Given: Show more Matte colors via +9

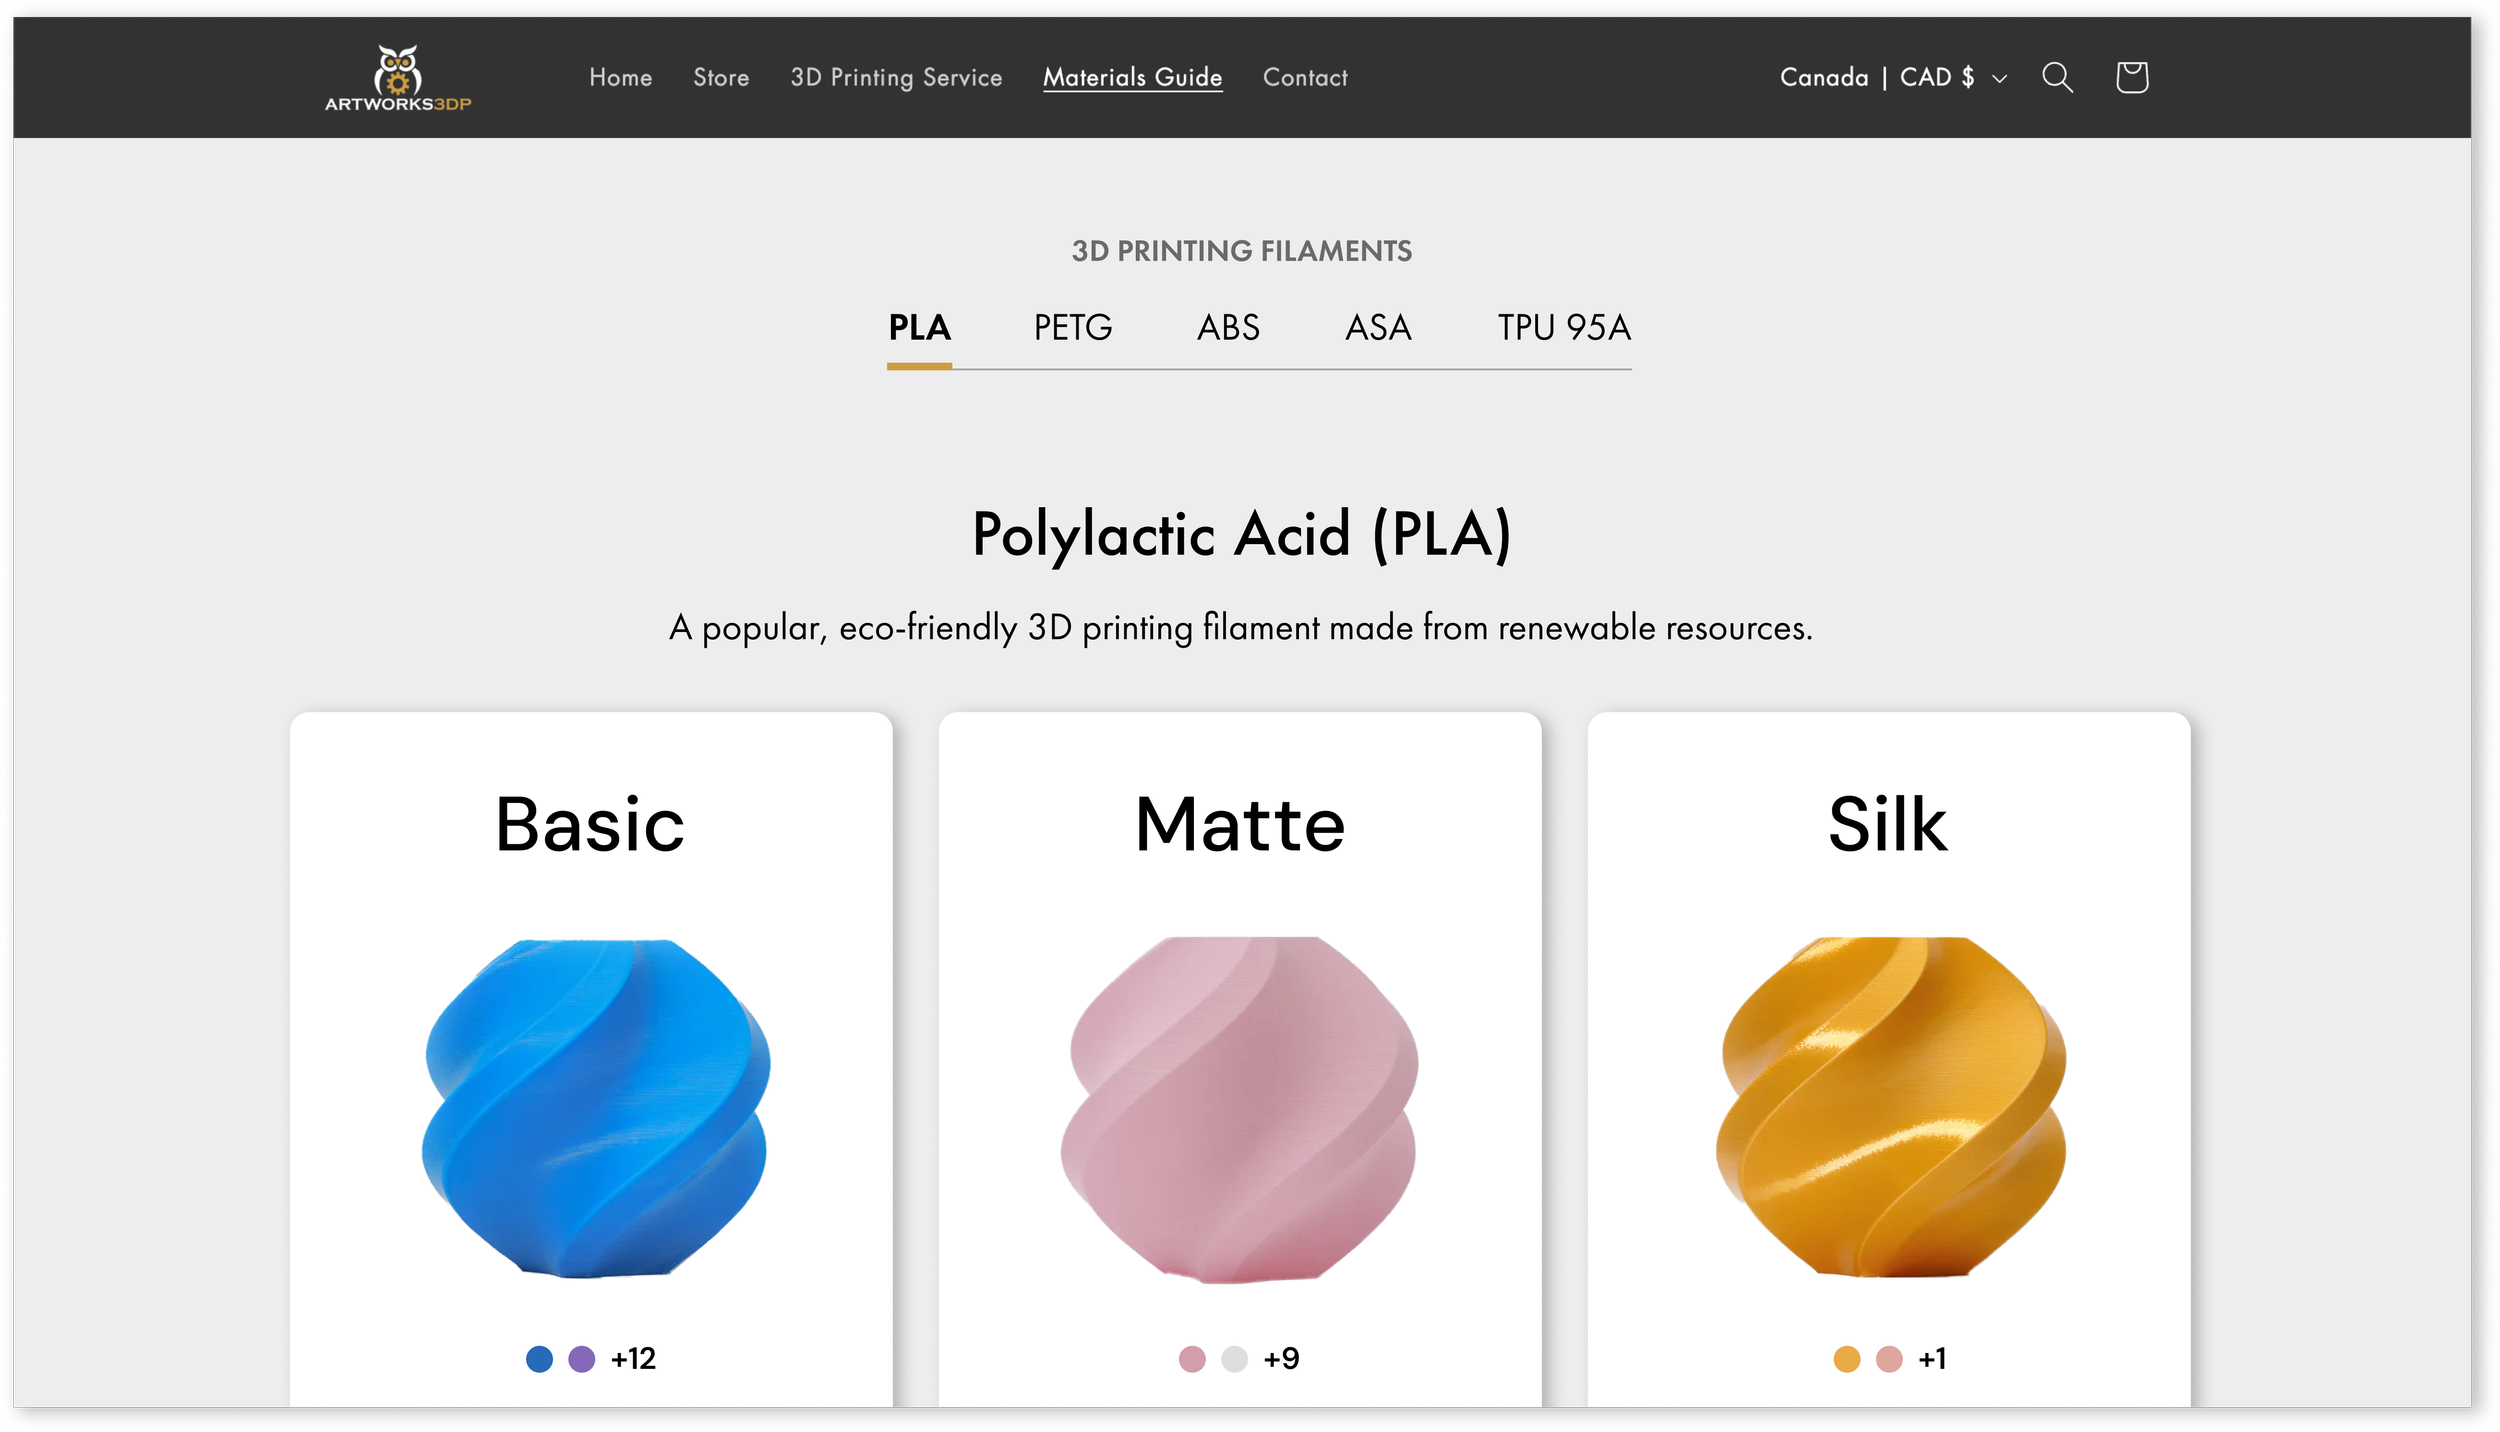Looking at the screenshot, I should coord(1281,1359).
